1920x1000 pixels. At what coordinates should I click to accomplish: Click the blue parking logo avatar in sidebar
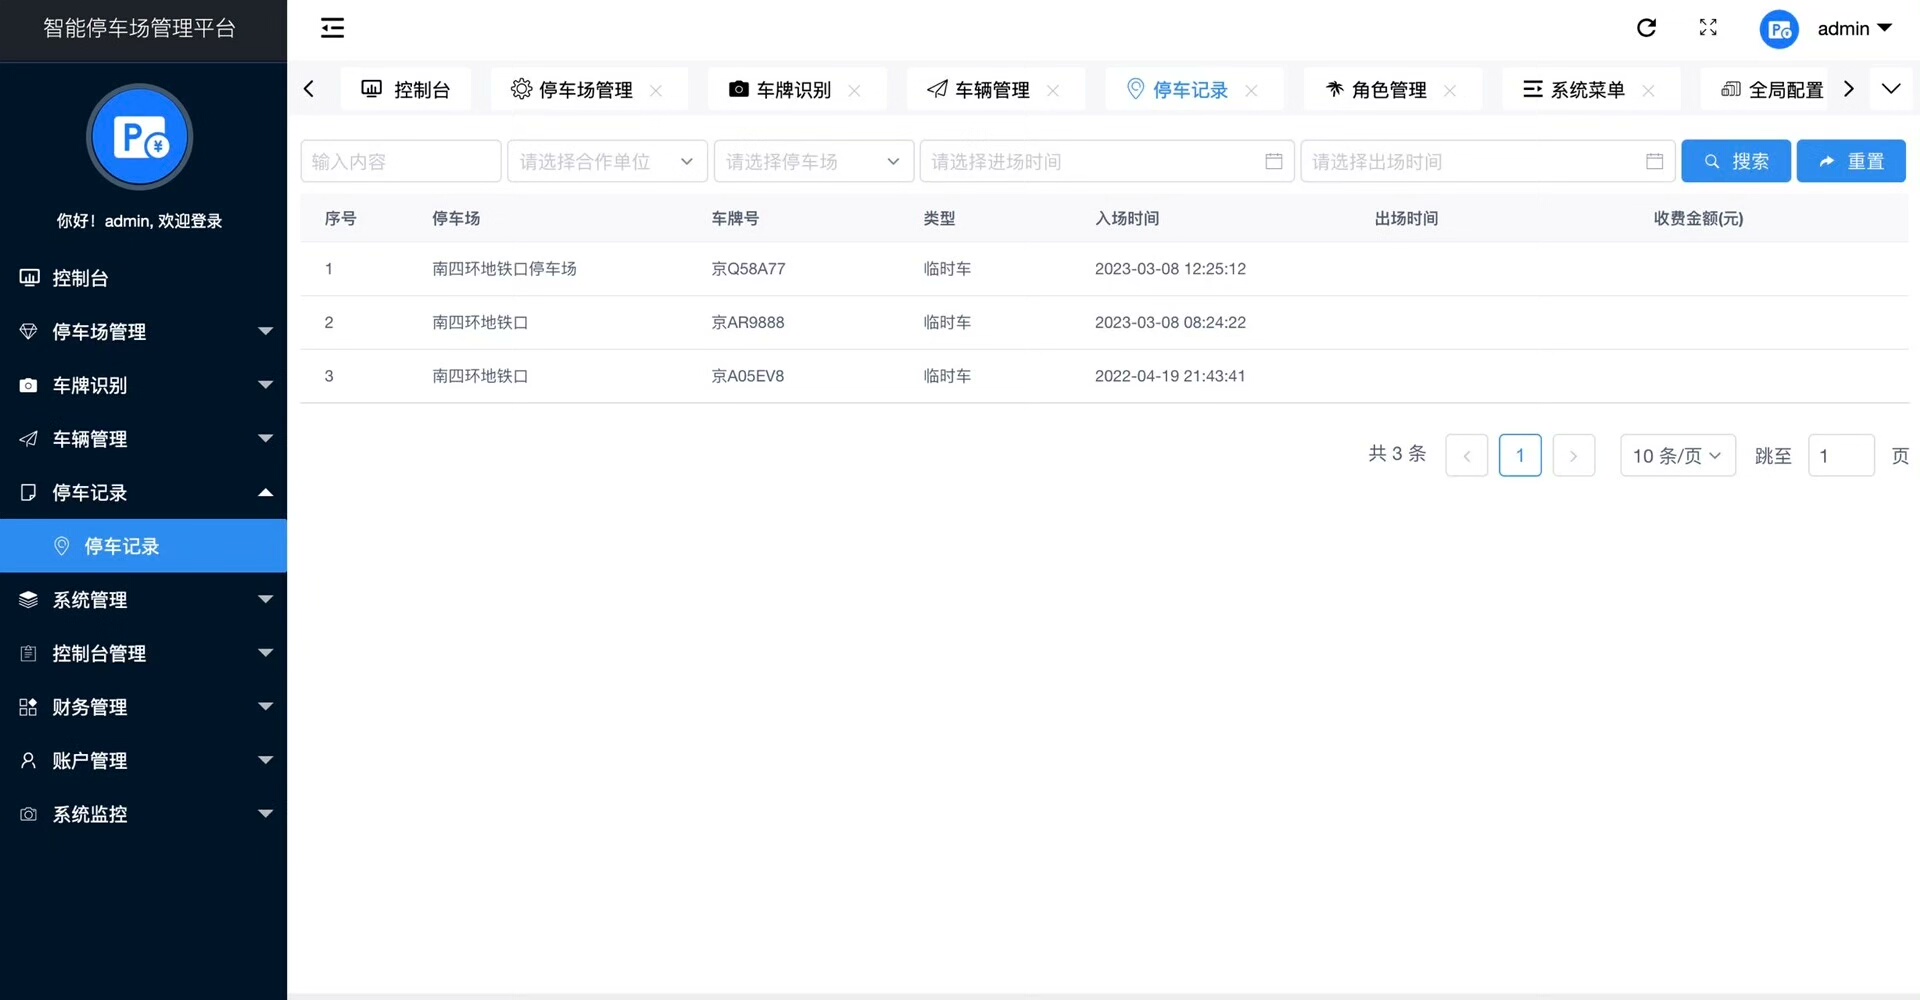139,137
